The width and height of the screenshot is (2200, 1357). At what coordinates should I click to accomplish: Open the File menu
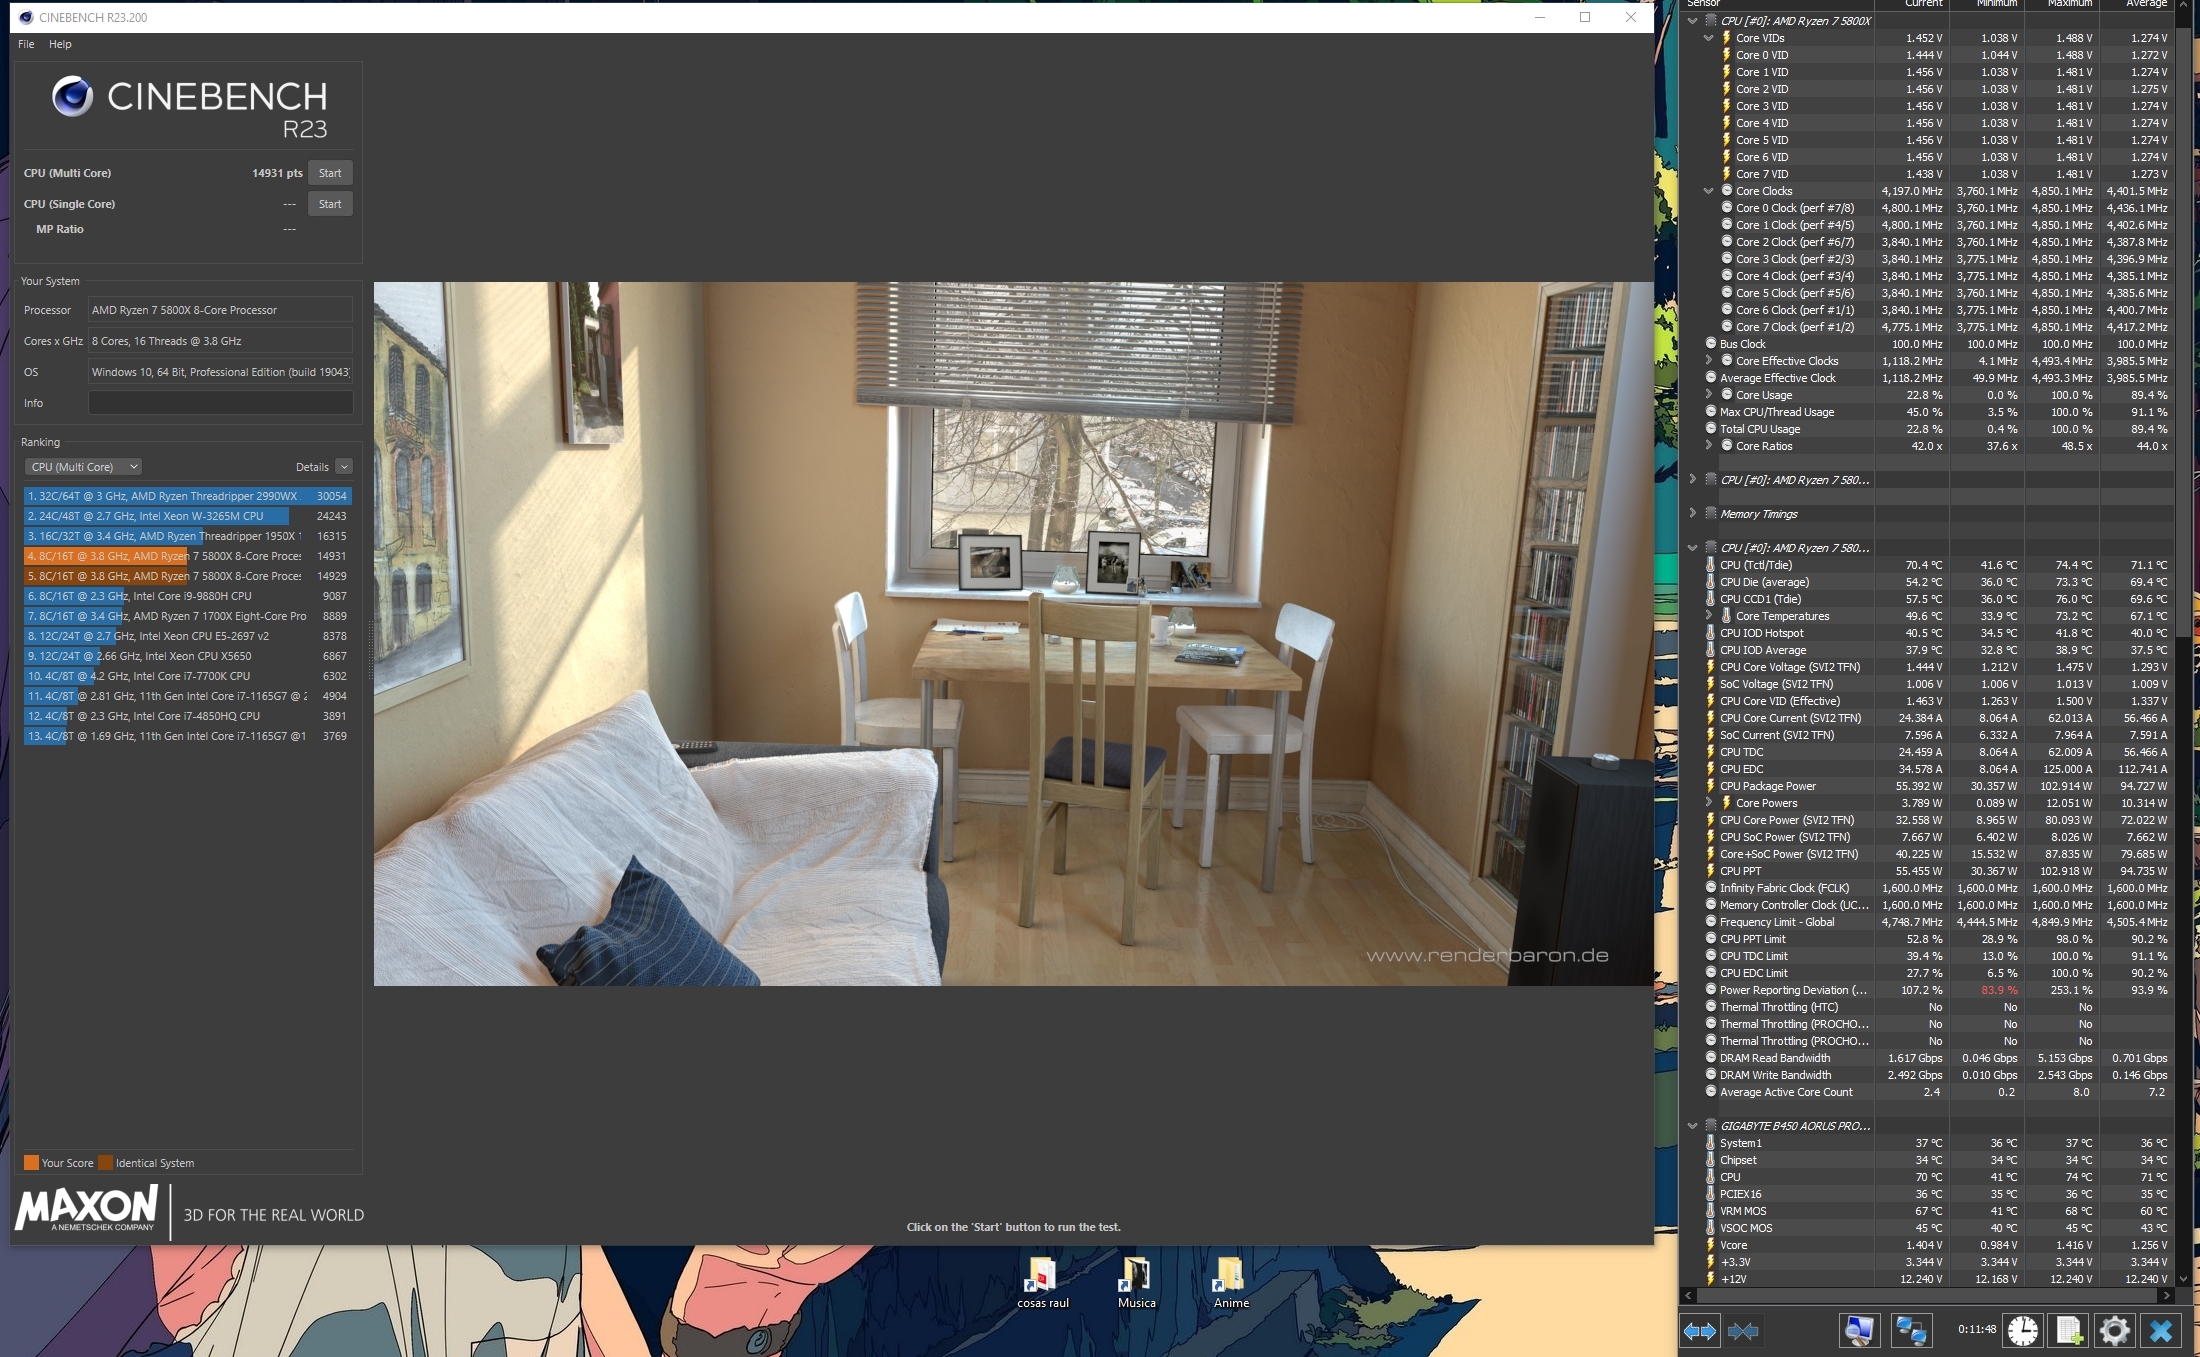(x=26, y=44)
